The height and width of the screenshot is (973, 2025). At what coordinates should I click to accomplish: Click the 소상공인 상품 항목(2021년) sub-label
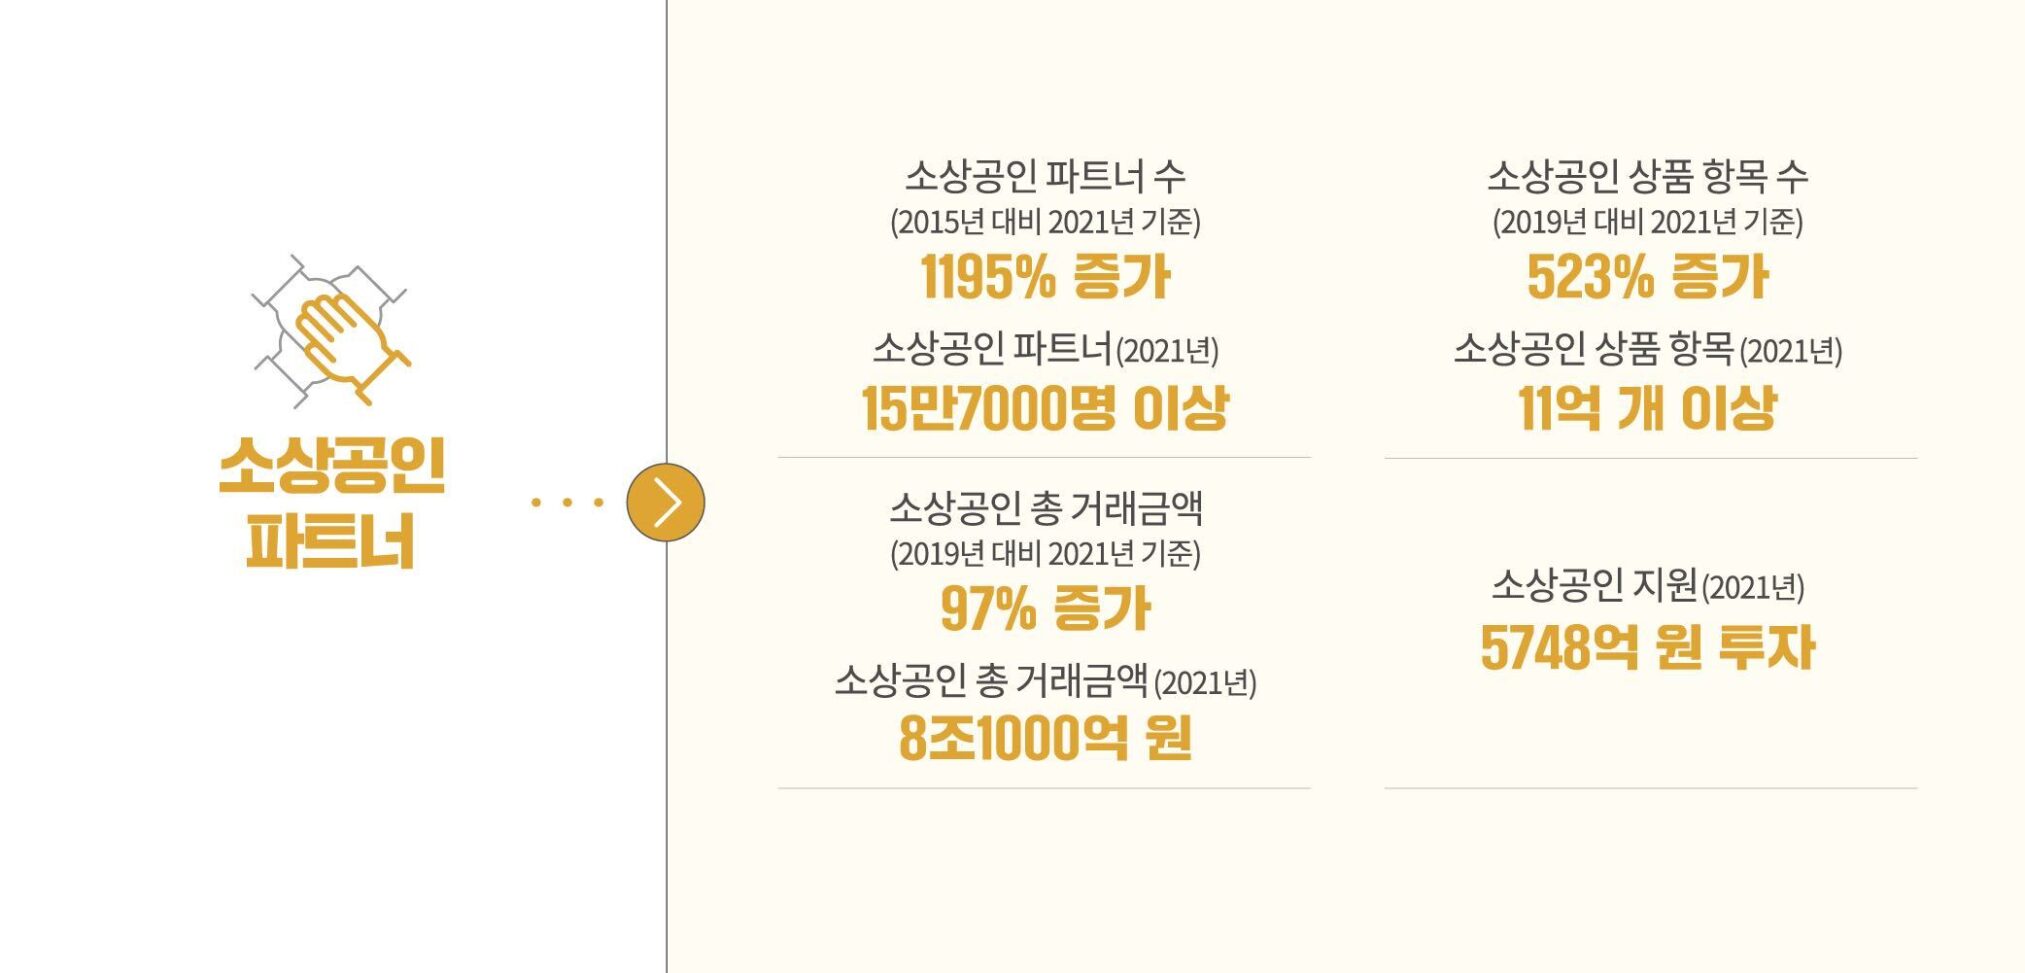click(x=1648, y=348)
